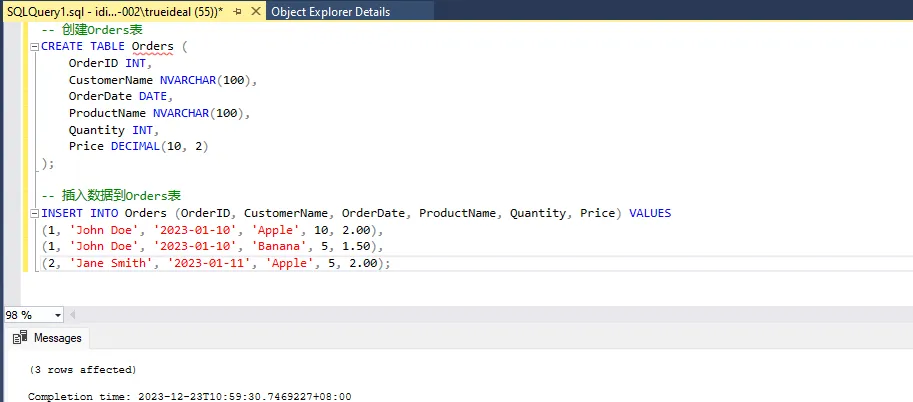
Task: Click the underlined Orders table name
Action: click(153, 47)
